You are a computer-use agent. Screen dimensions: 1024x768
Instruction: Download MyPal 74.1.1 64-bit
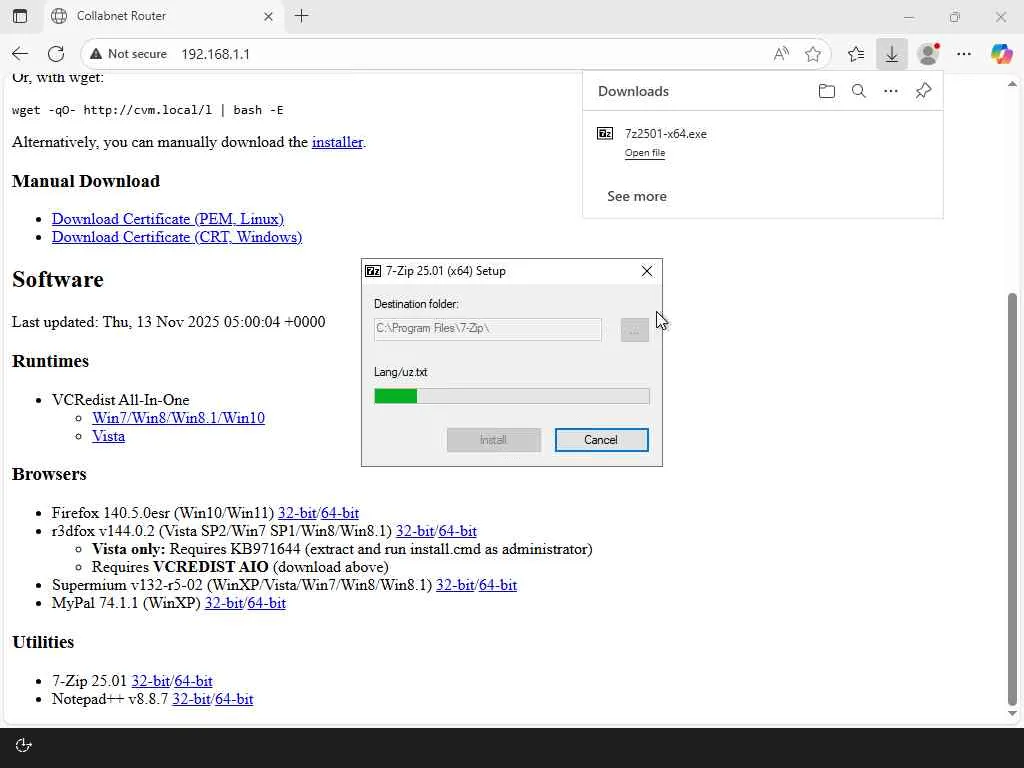click(x=266, y=603)
